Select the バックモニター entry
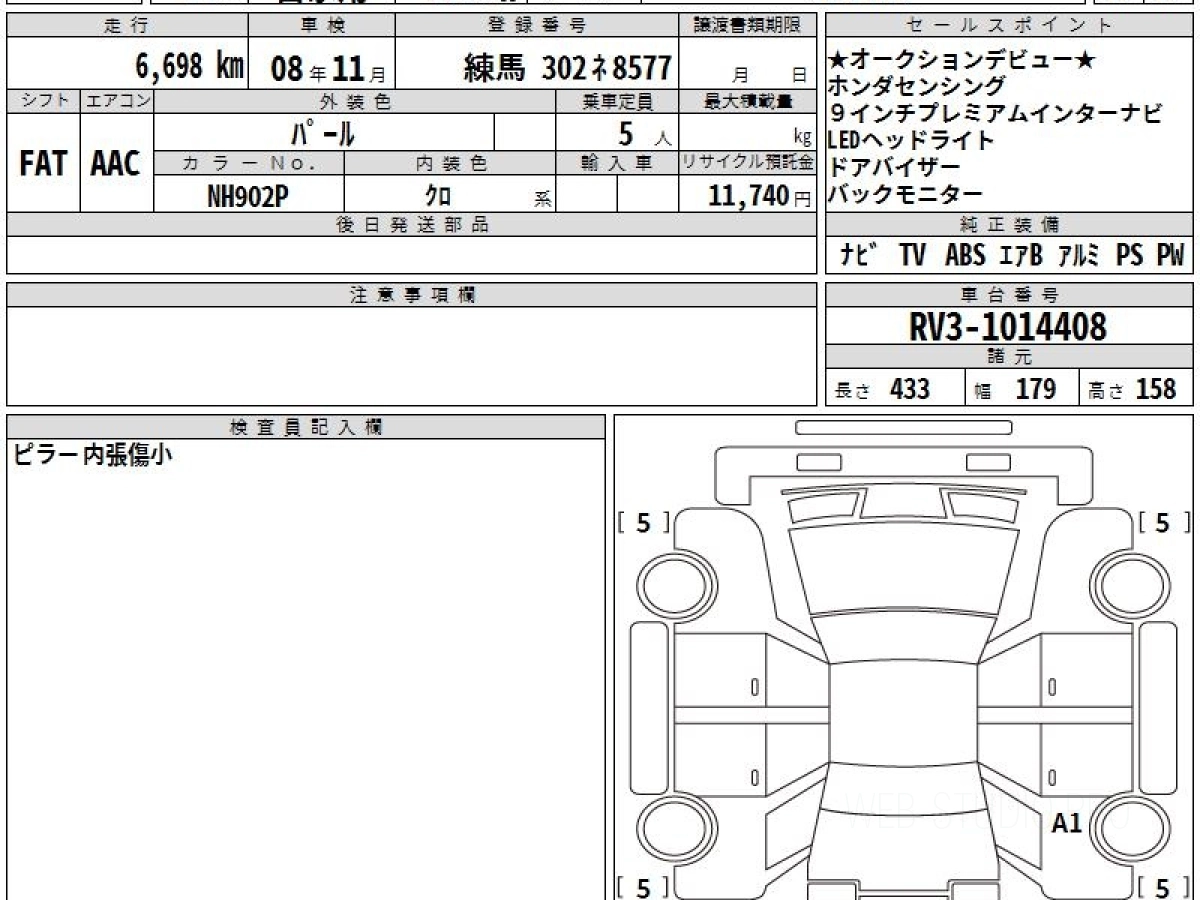Screen dimensions: 1200x900 [906, 194]
